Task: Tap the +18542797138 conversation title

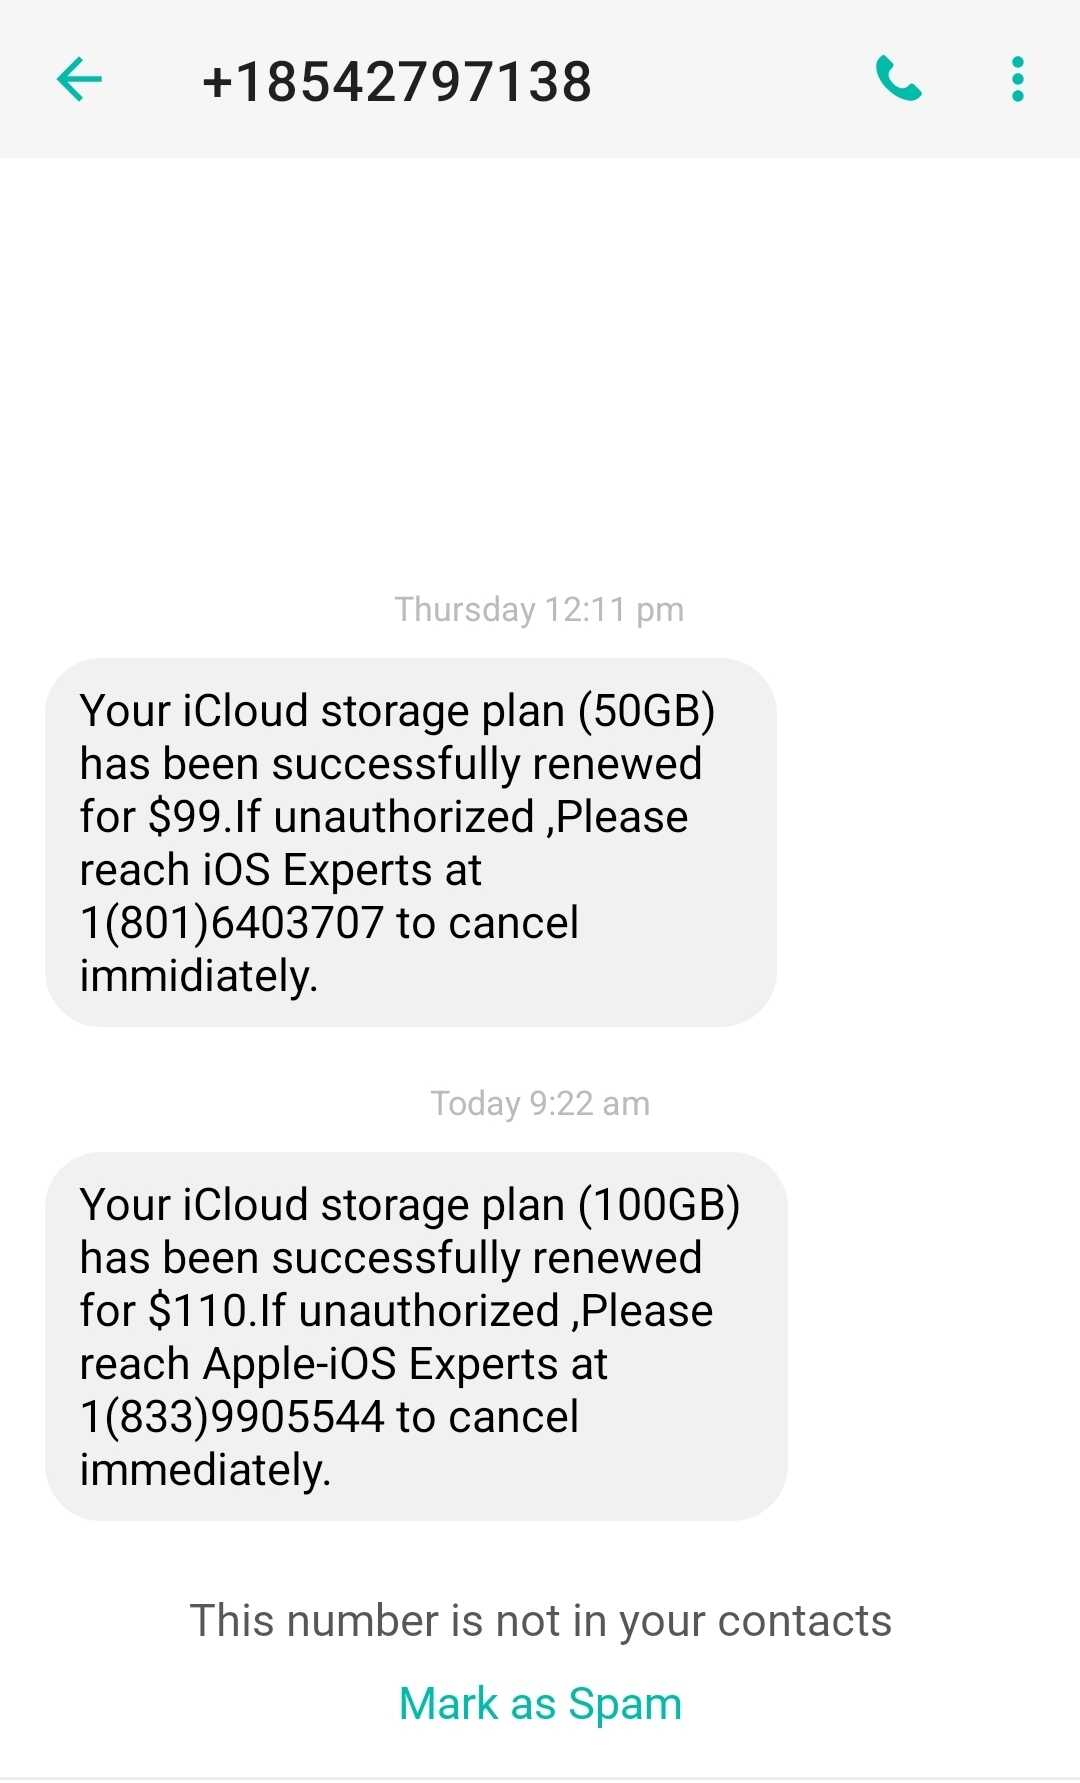Action: click(397, 81)
